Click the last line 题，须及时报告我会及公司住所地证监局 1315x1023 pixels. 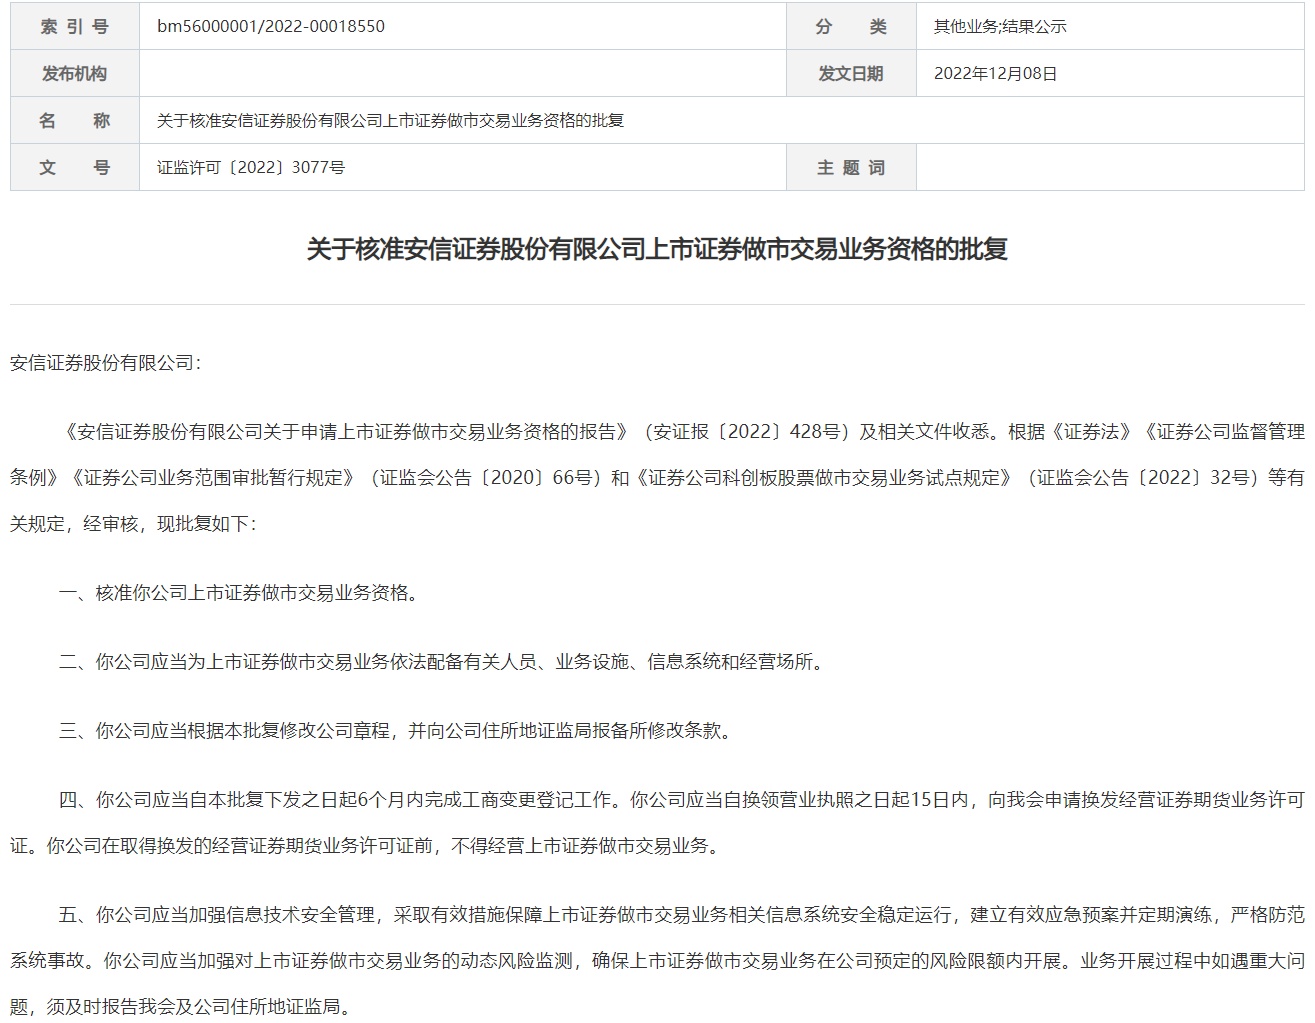coord(181,1007)
